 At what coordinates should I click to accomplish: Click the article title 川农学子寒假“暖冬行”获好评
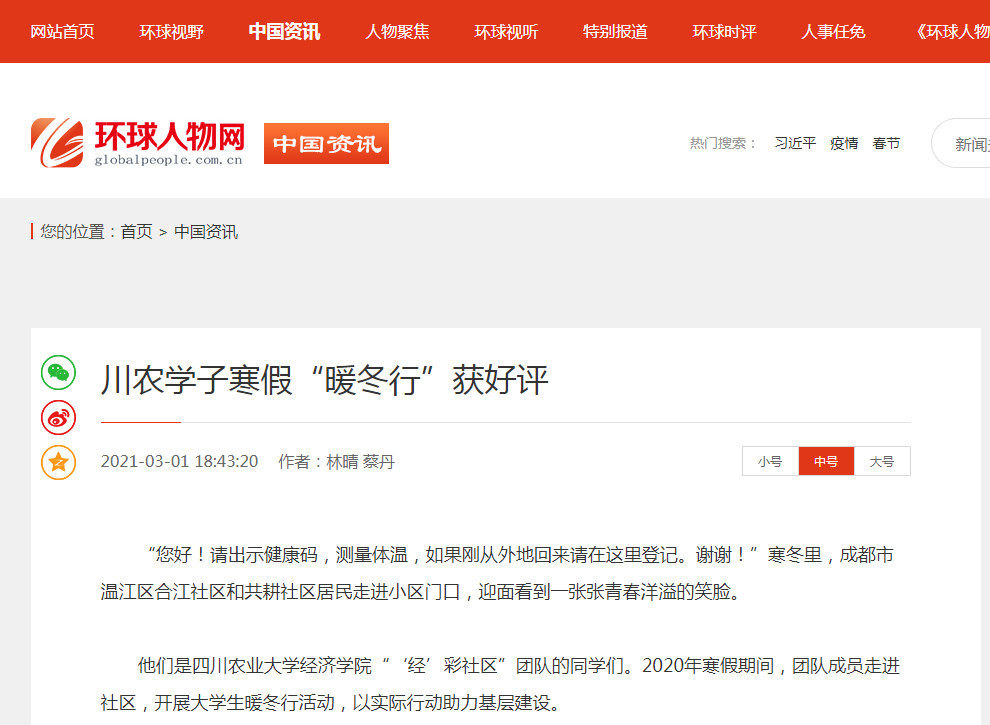point(325,380)
